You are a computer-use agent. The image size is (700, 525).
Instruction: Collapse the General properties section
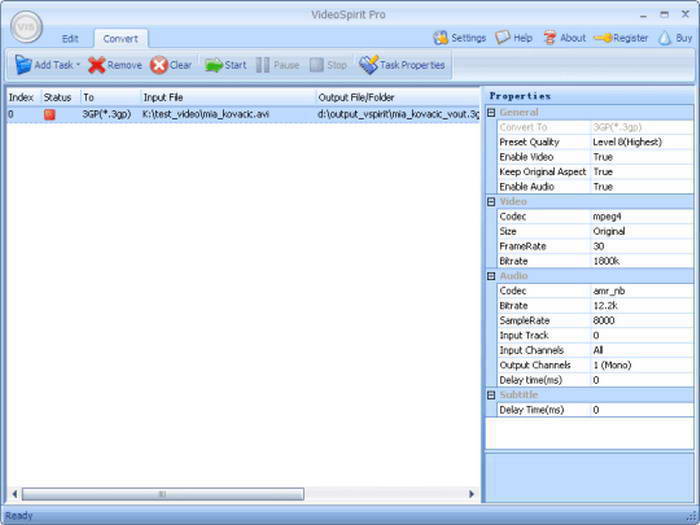(491, 112)
